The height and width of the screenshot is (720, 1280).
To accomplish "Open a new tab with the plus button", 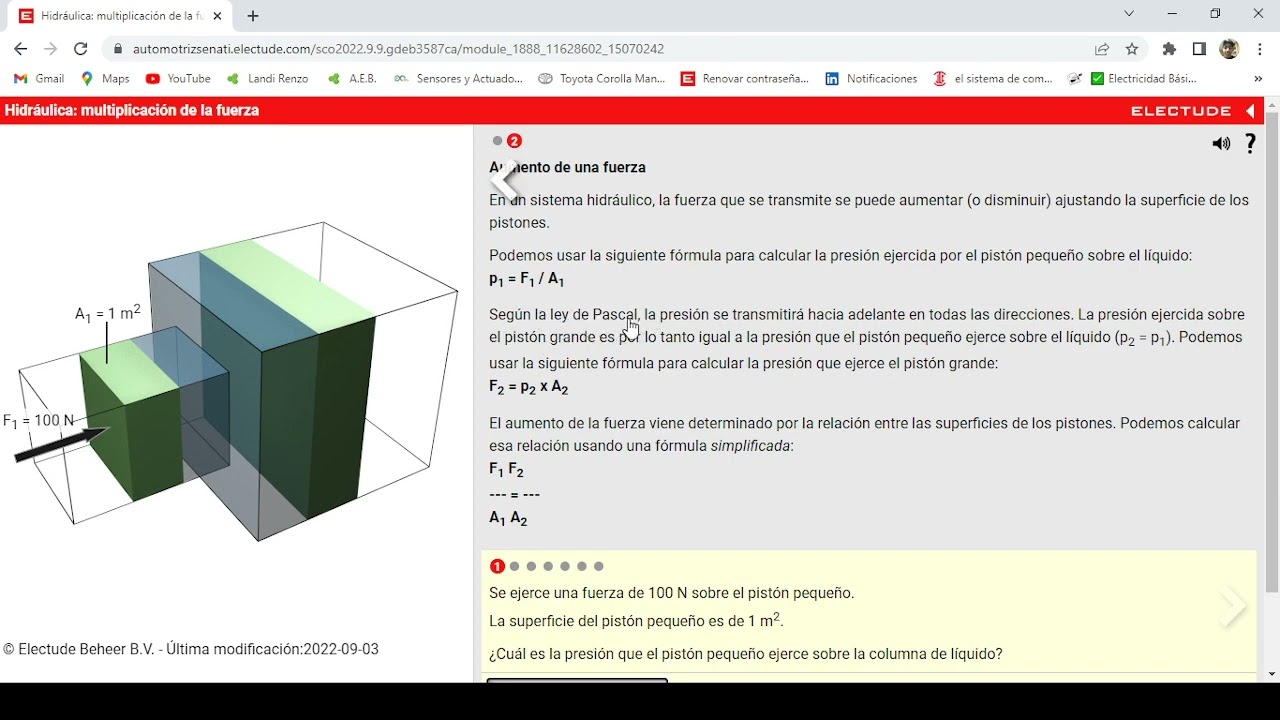I will point(253,16).
